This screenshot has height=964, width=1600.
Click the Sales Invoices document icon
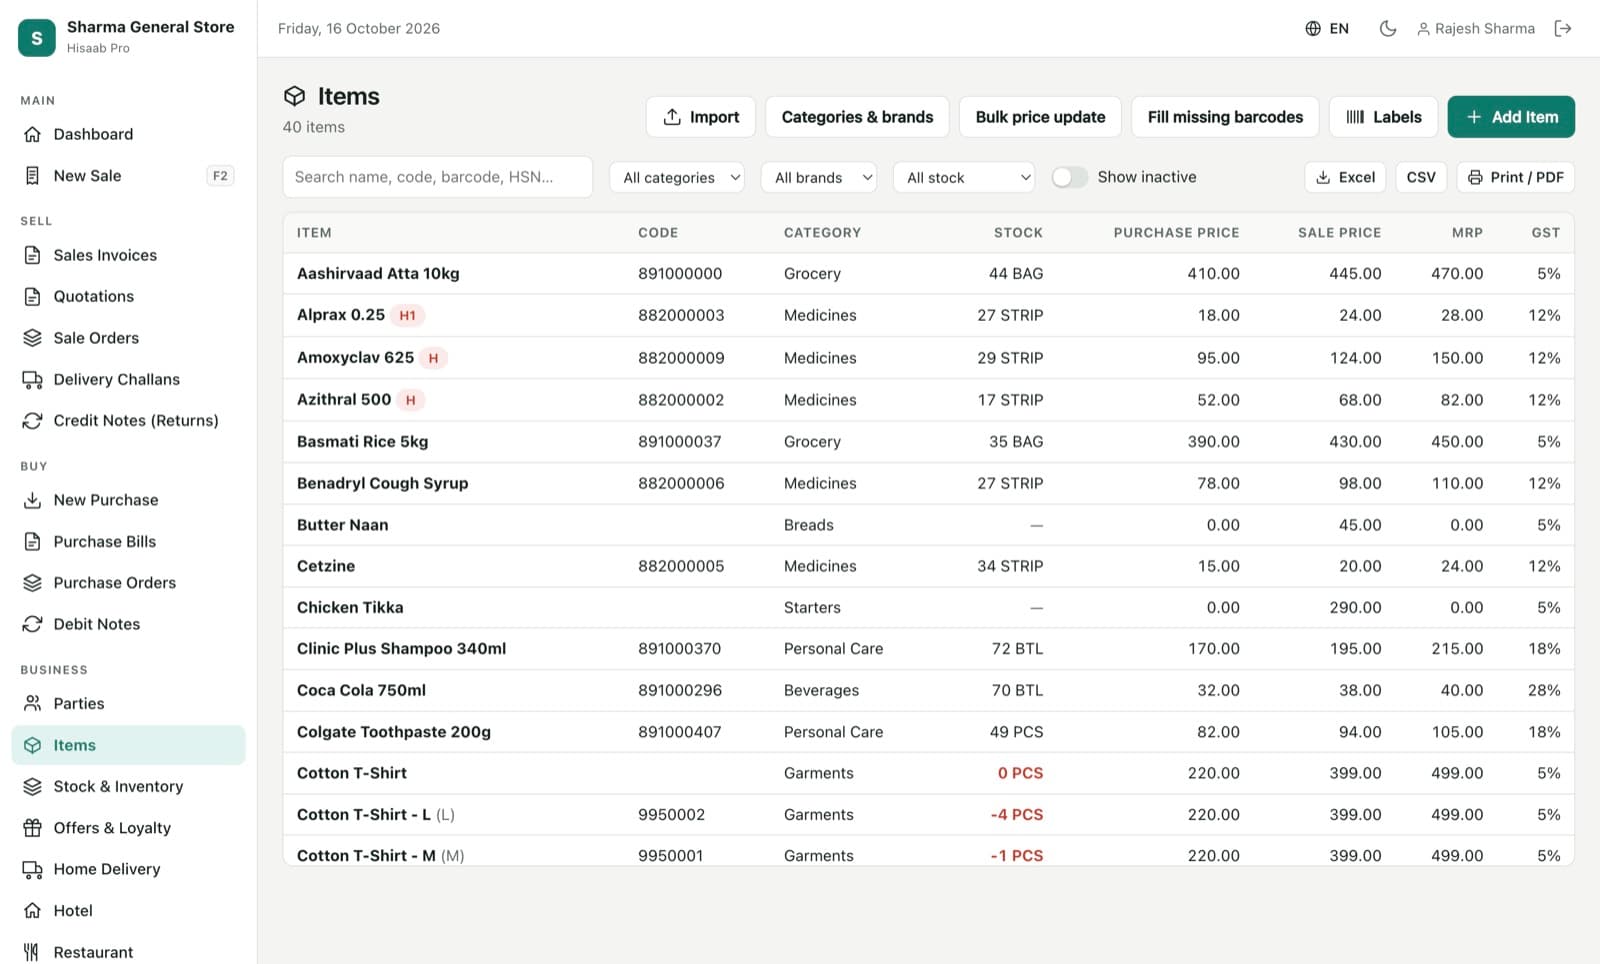32,255
